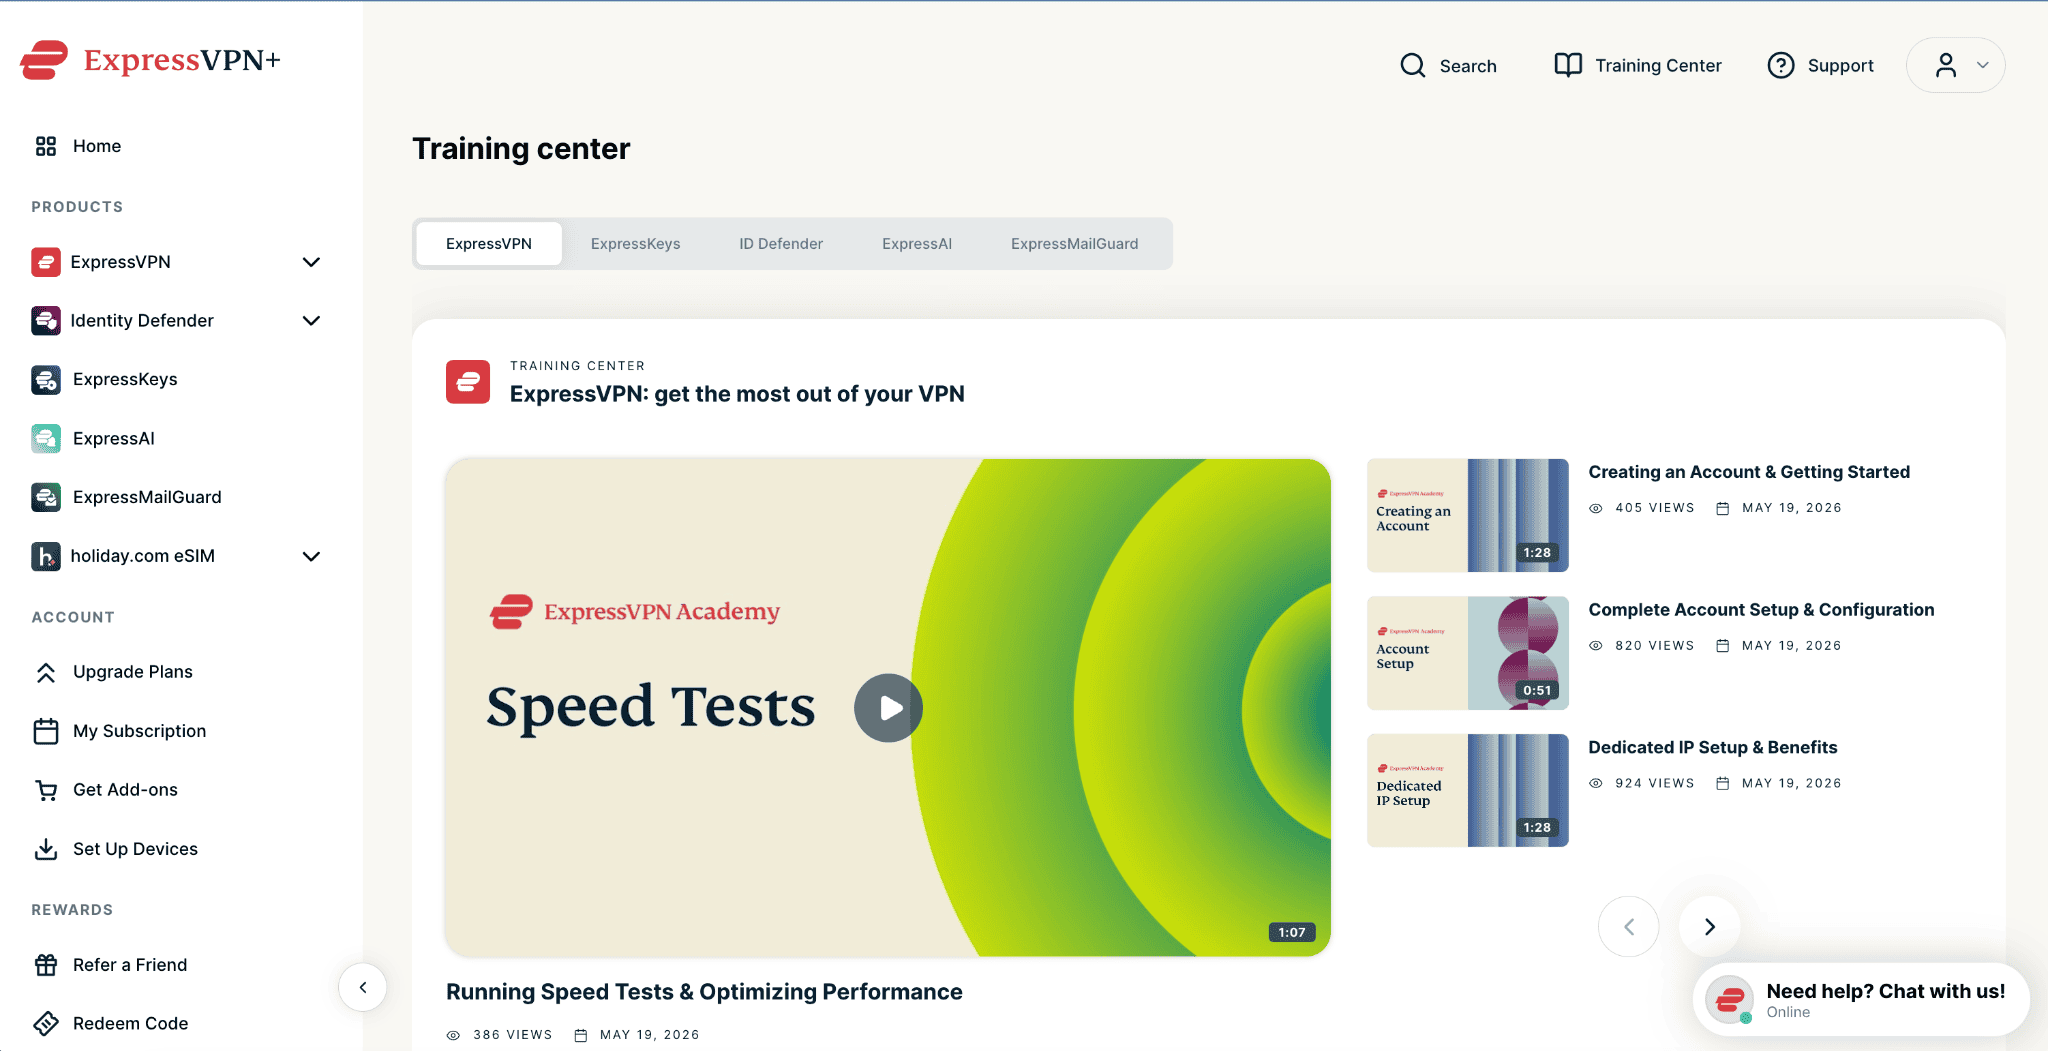The height and width of the screenshot is (1051, 2048).
Task: Open 'Need help? Chat with us!' widget
Action: (x=1861, y=999)
